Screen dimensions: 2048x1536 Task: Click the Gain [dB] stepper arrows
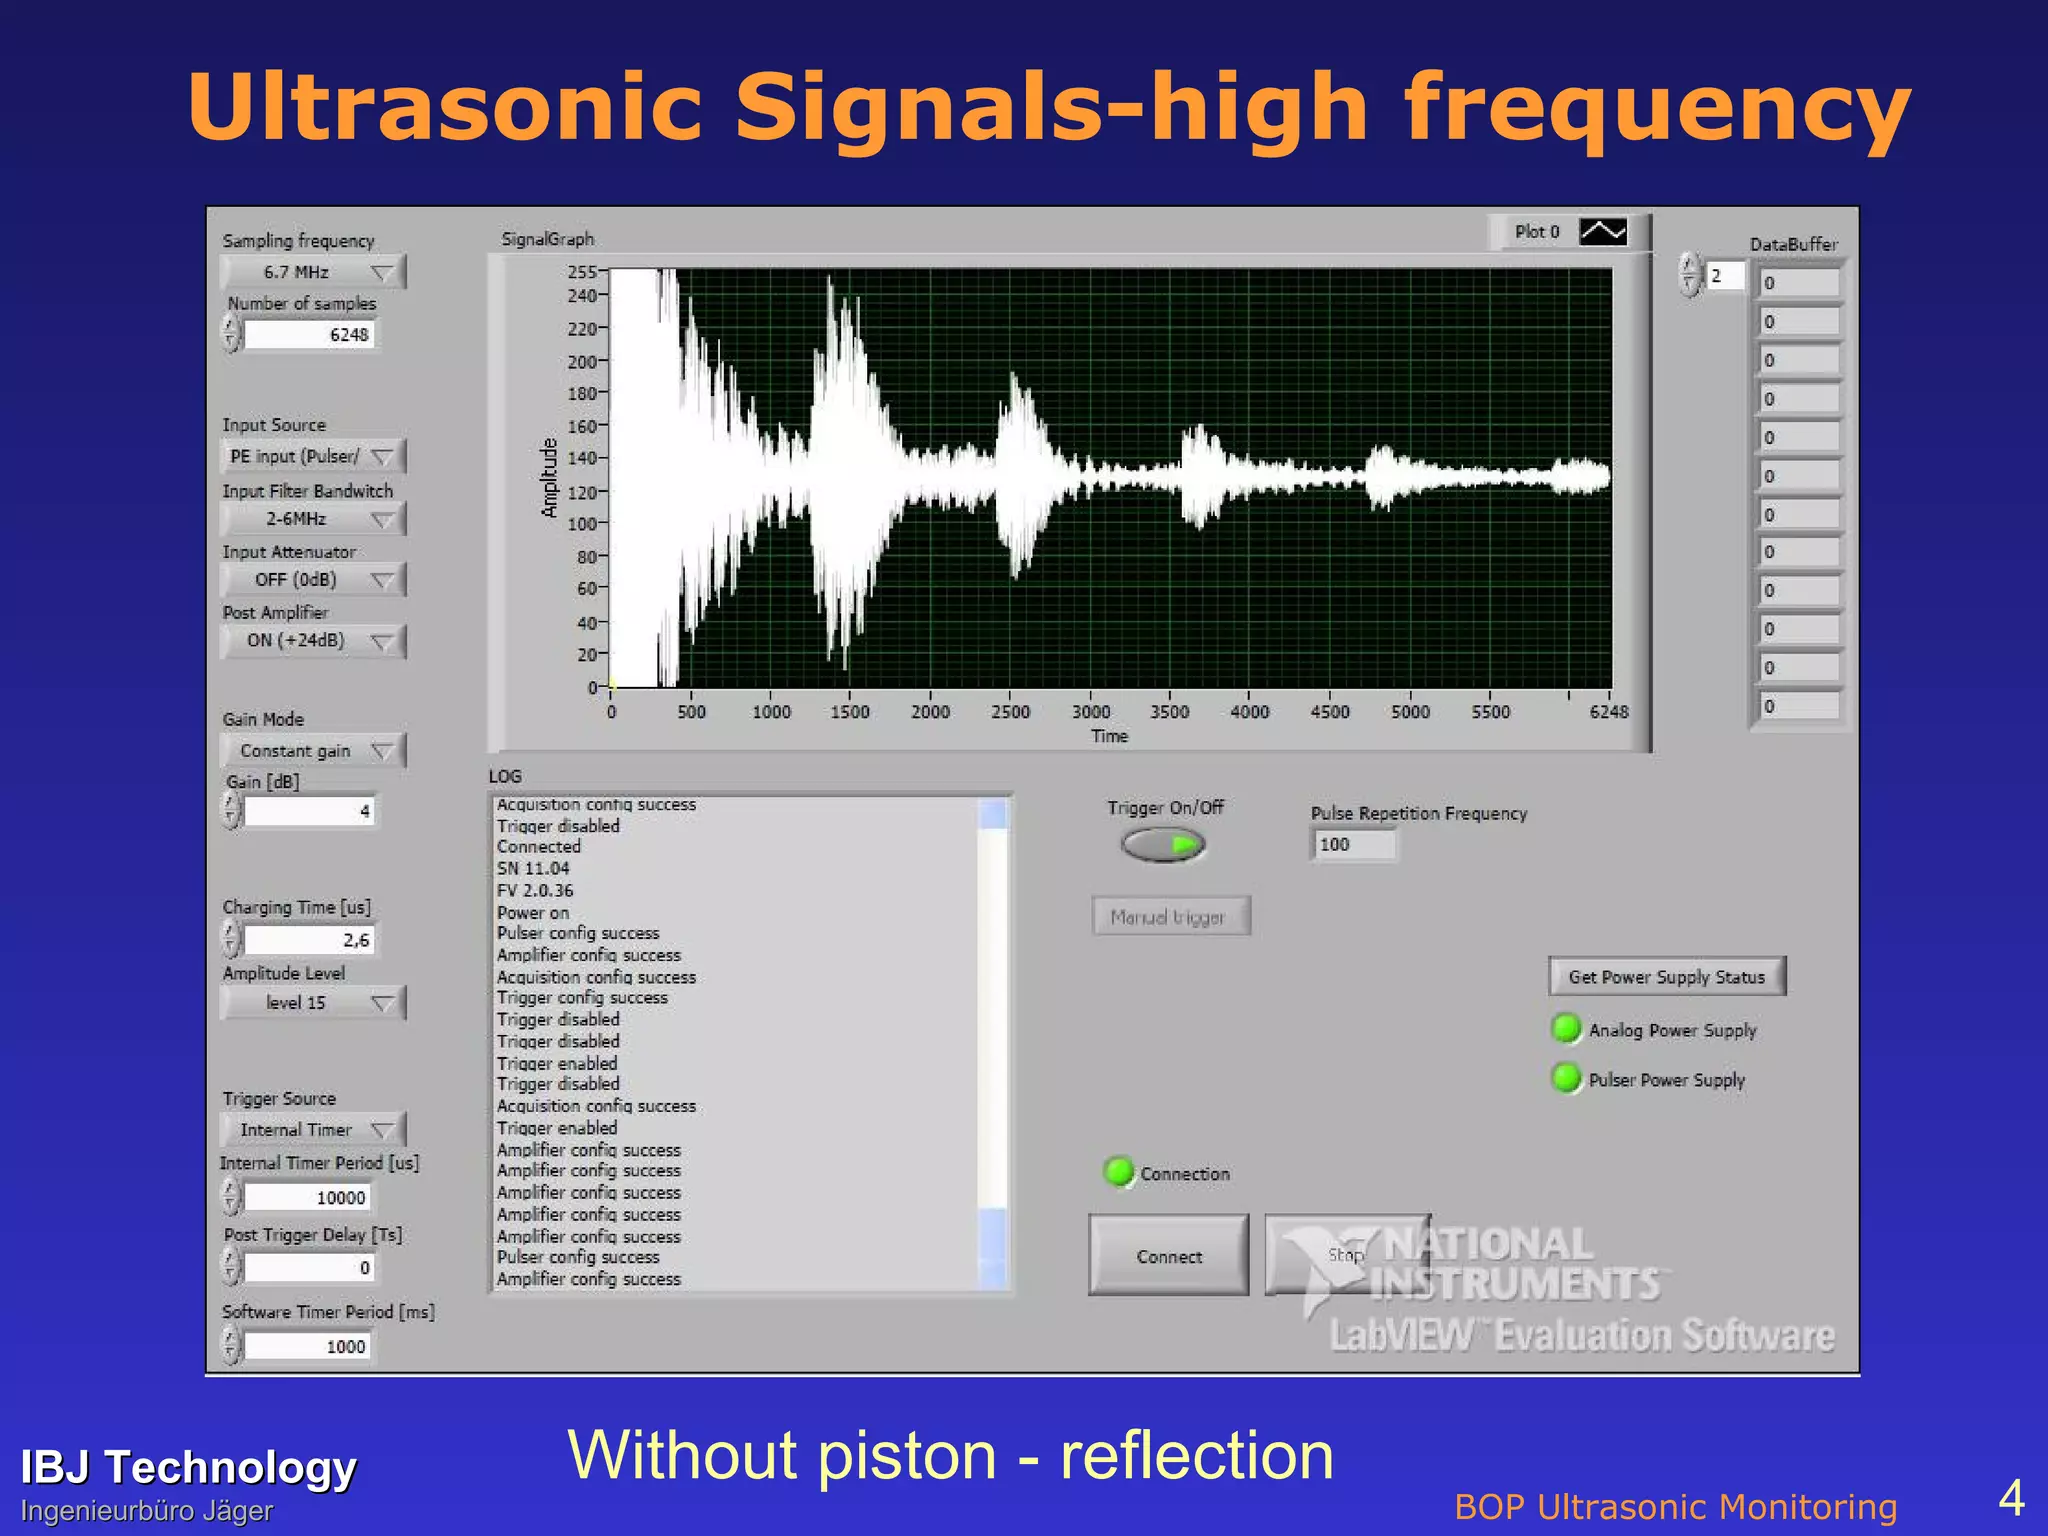click(x=231, y=811)
